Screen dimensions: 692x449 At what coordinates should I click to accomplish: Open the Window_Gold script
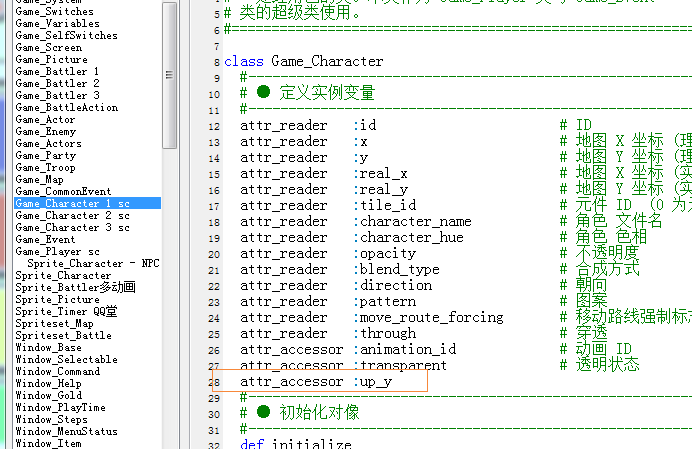48,395
